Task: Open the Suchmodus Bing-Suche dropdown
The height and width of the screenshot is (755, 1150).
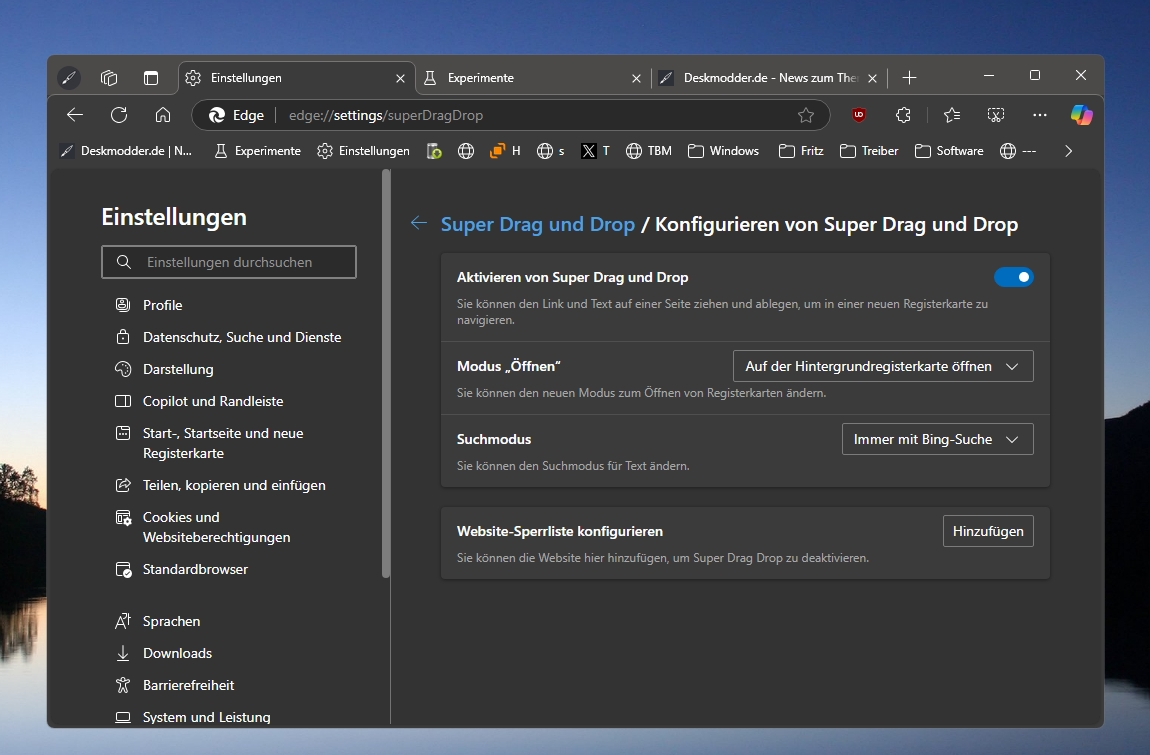Action: (x=937, y=439)
